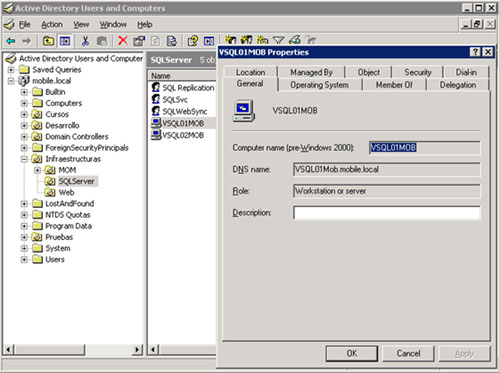This screenshot has height=373, width=500.
Task: Click the Copy toolbar icon
Action: point(102,41)
